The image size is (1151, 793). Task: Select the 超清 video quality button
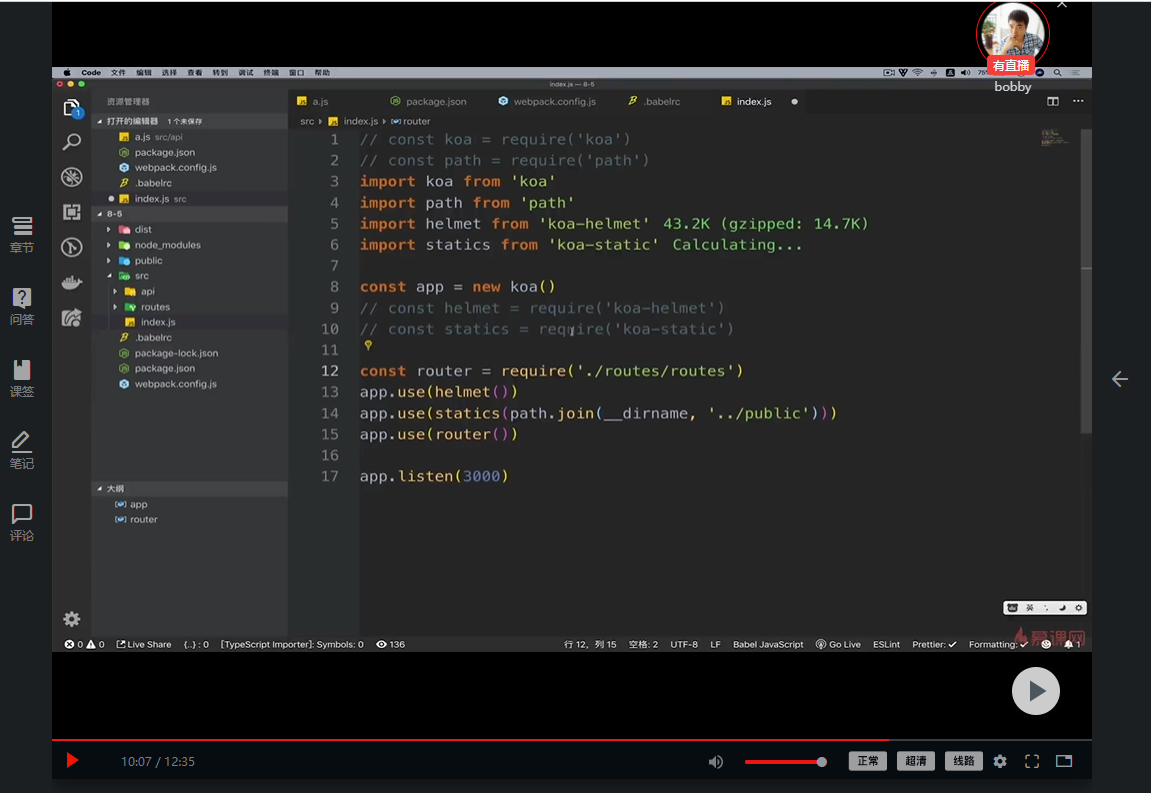tap(915, 761)
